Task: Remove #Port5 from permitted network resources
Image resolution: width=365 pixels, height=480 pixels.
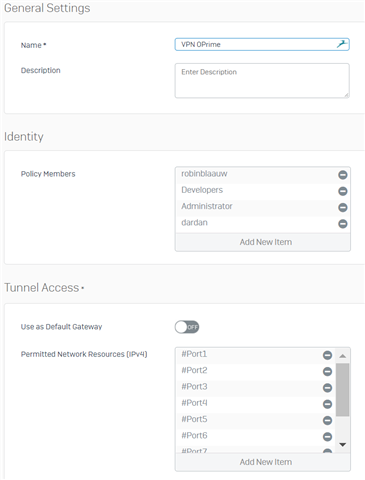Action: tap(327, 420)
